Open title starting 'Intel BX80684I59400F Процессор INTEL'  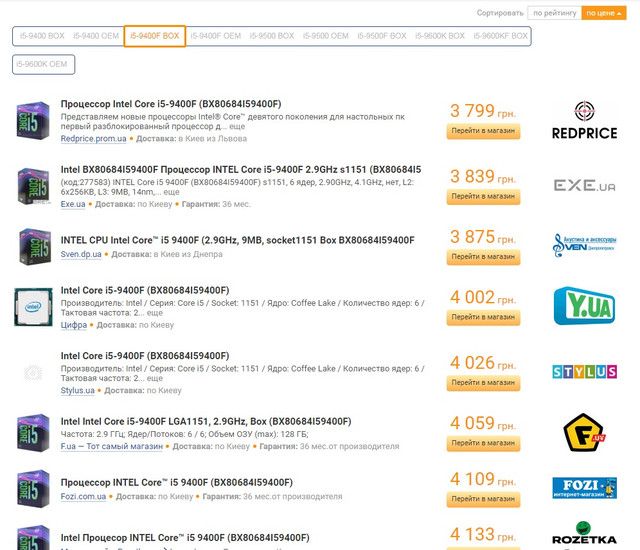pos(241,169)
